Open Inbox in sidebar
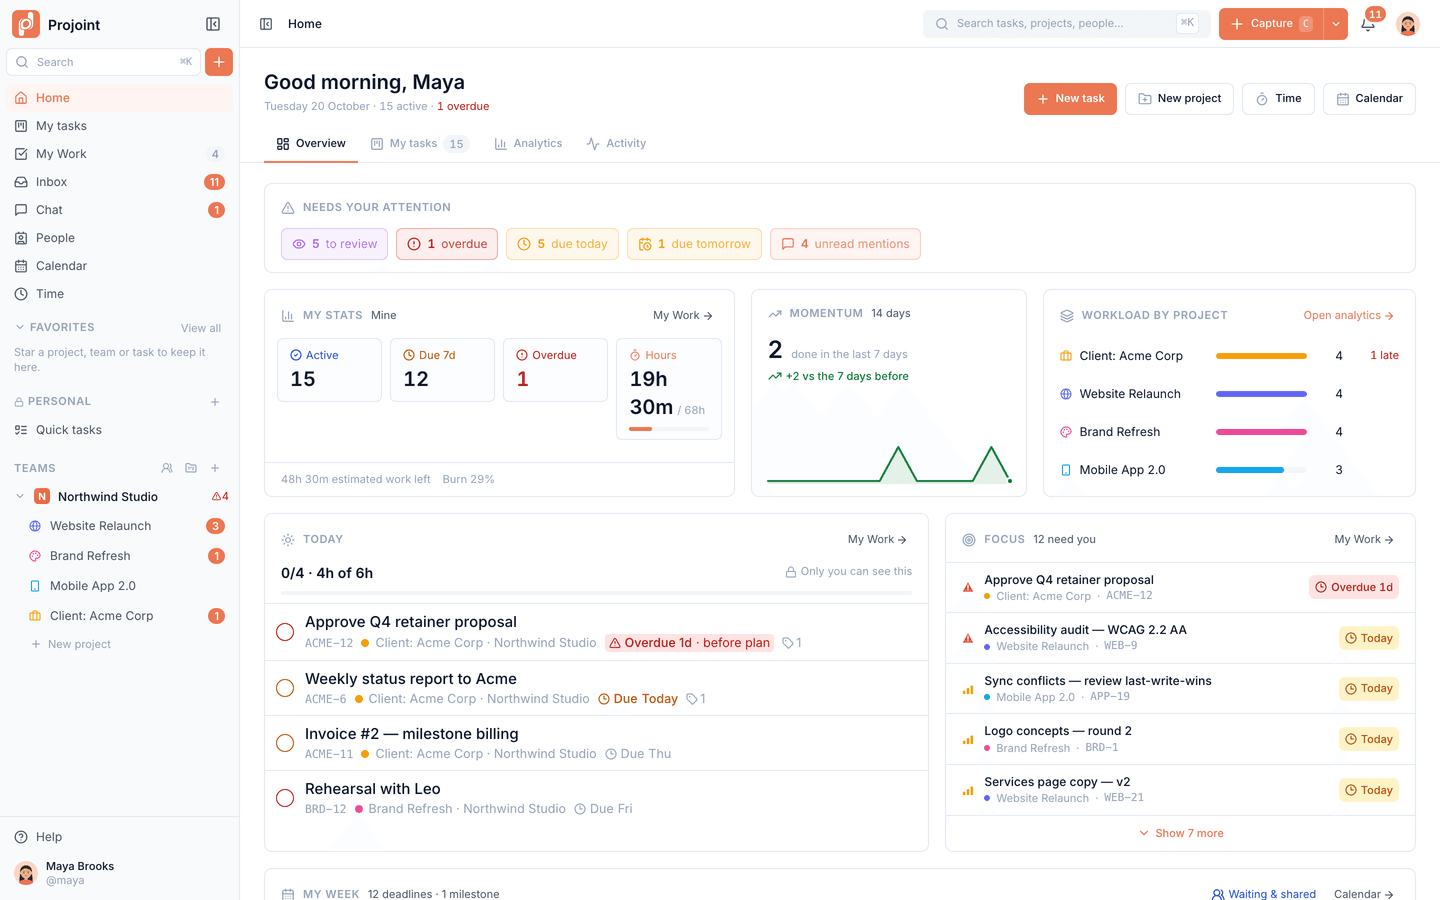Image resolution: width=1440 pixels, height=900 pixels. click(x=120, y=182)
